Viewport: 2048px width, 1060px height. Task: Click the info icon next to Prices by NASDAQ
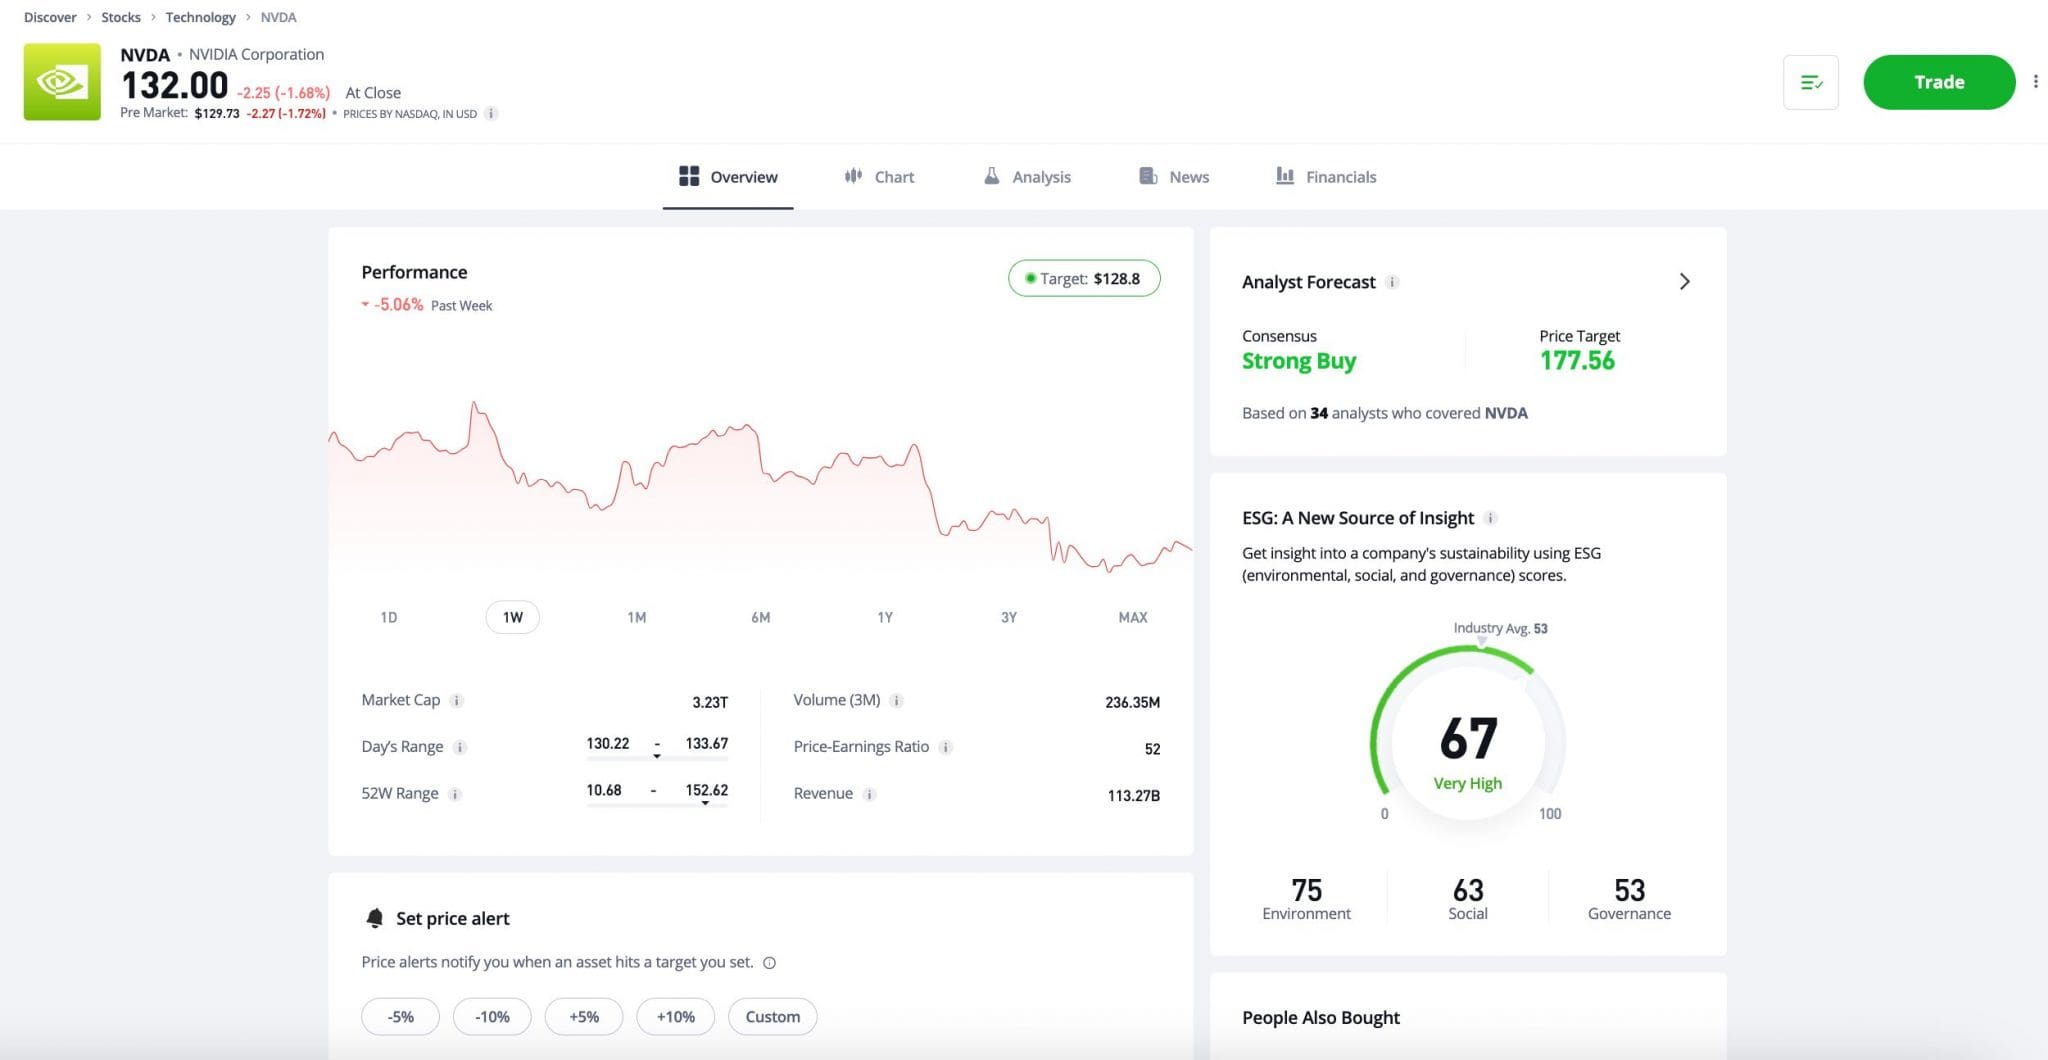(x=491, y=114)
